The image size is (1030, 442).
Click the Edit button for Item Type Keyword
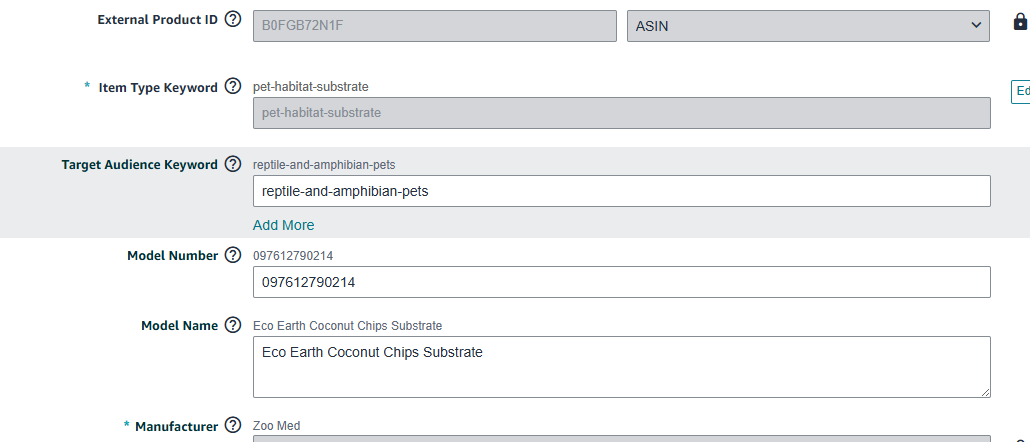coord(1021,91)
